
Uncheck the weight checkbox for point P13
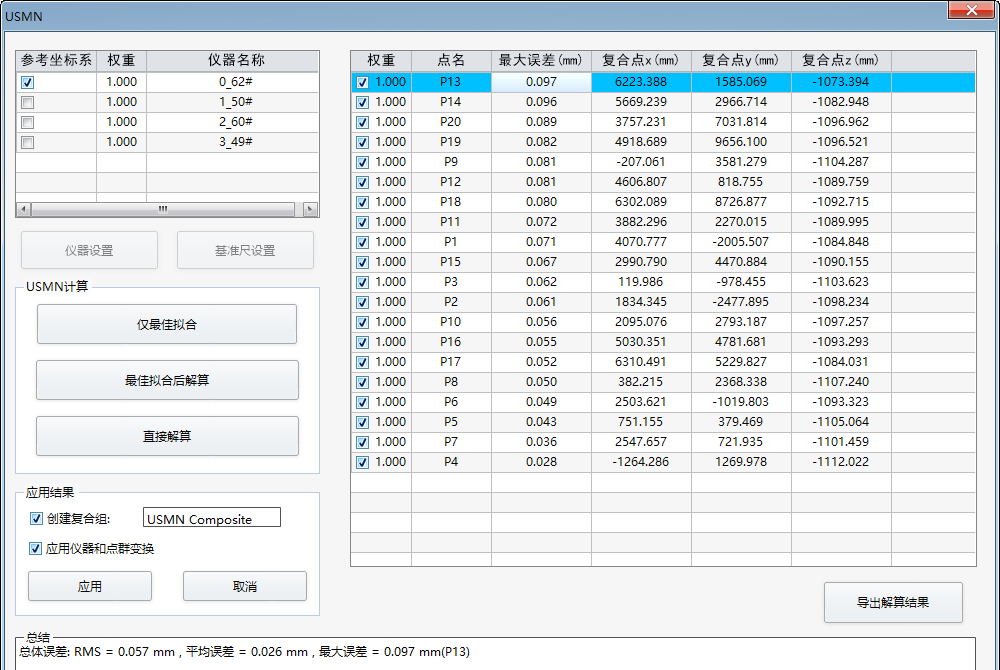click(362, 83)
